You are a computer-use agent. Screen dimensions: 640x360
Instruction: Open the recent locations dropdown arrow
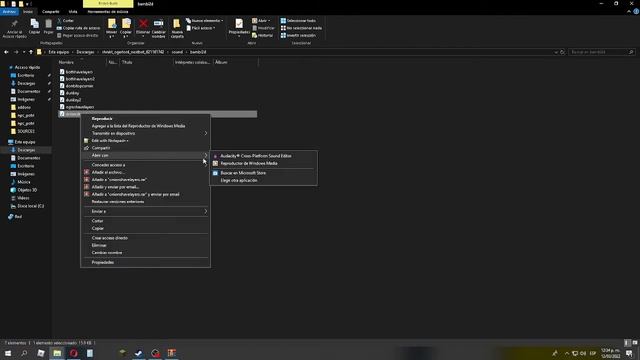[24, 52]
